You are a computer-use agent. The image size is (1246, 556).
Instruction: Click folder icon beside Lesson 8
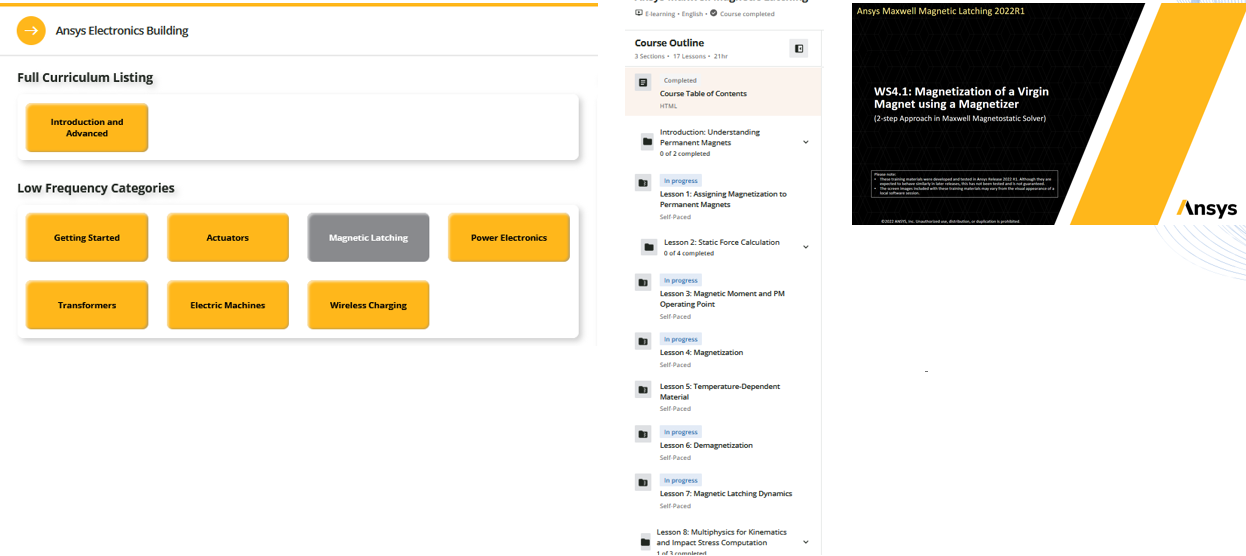[647, 542]
